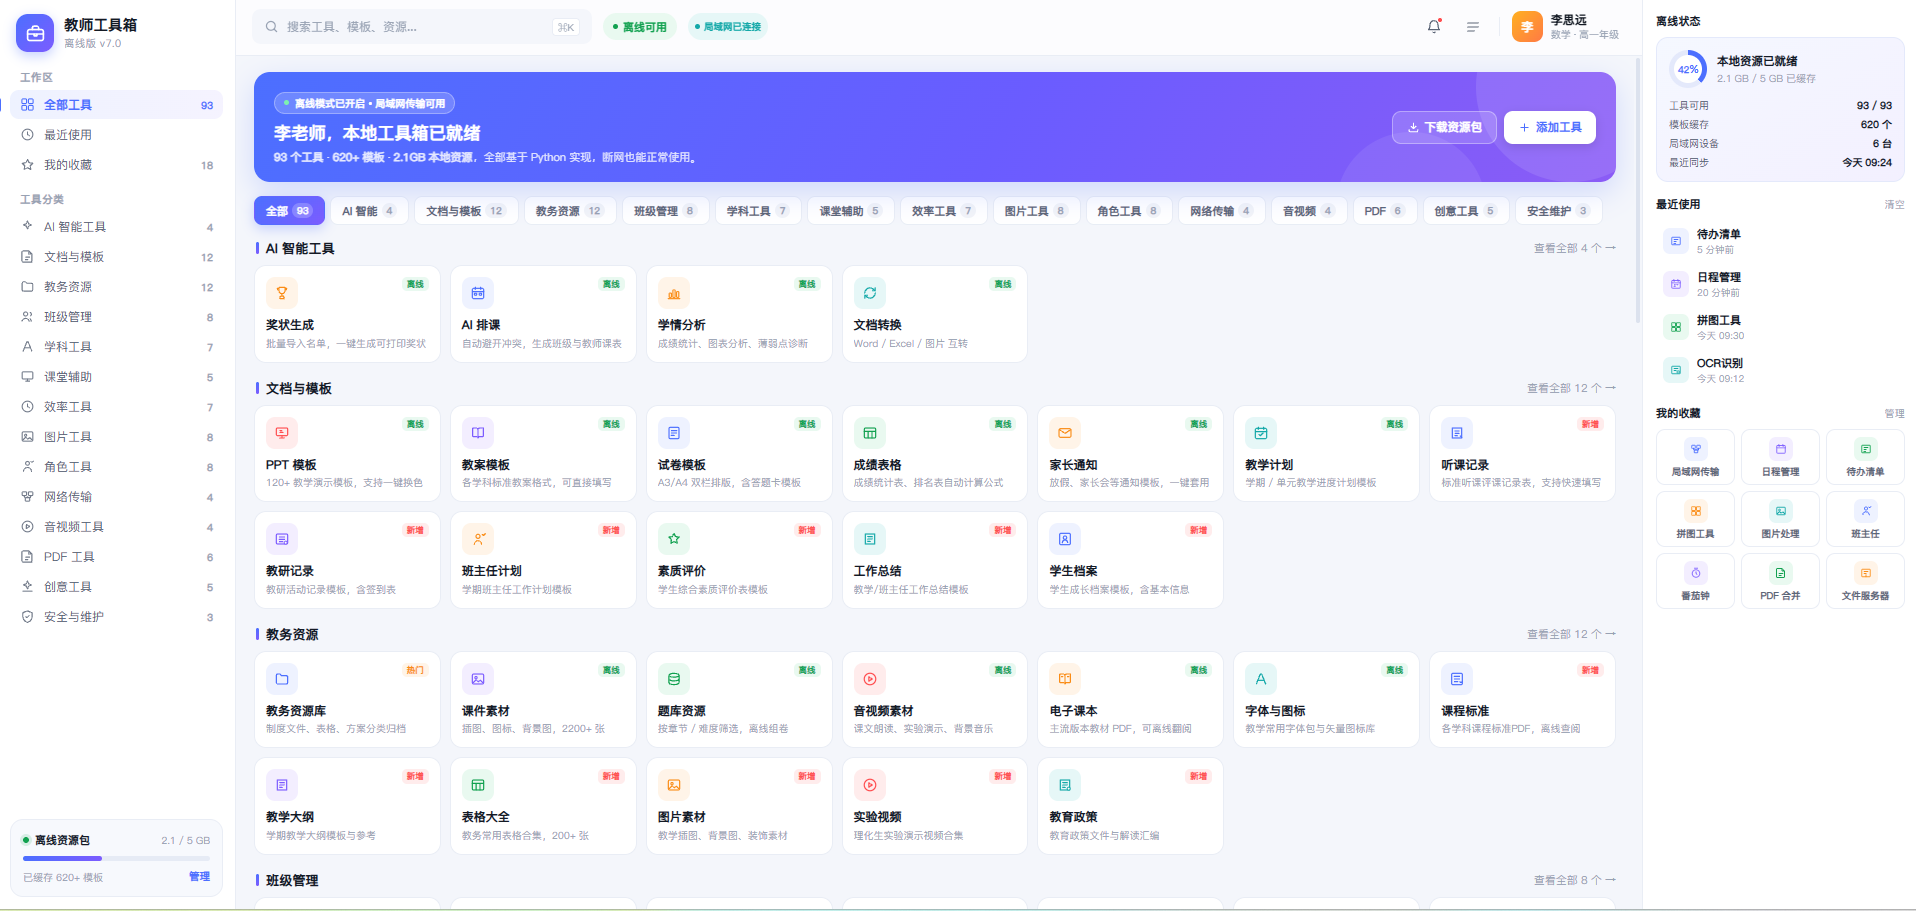
Task: Click 清空 next to 最近使用
Action: pyautogui.click(x=1894, y=205)
